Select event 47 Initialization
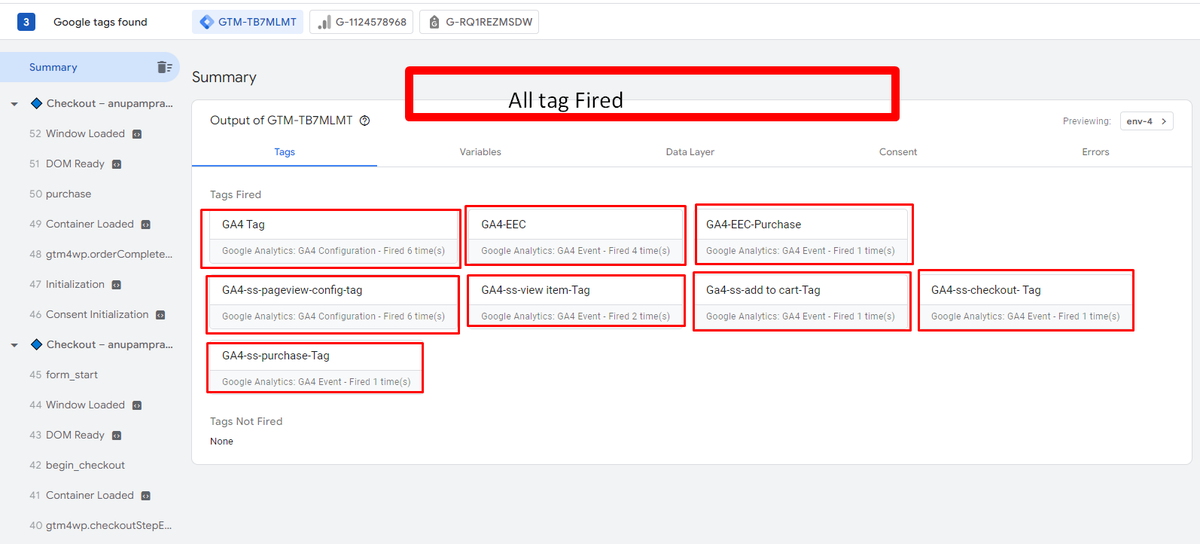The height and width of the screenshot is (544, 1200). (x=67, y=284)
